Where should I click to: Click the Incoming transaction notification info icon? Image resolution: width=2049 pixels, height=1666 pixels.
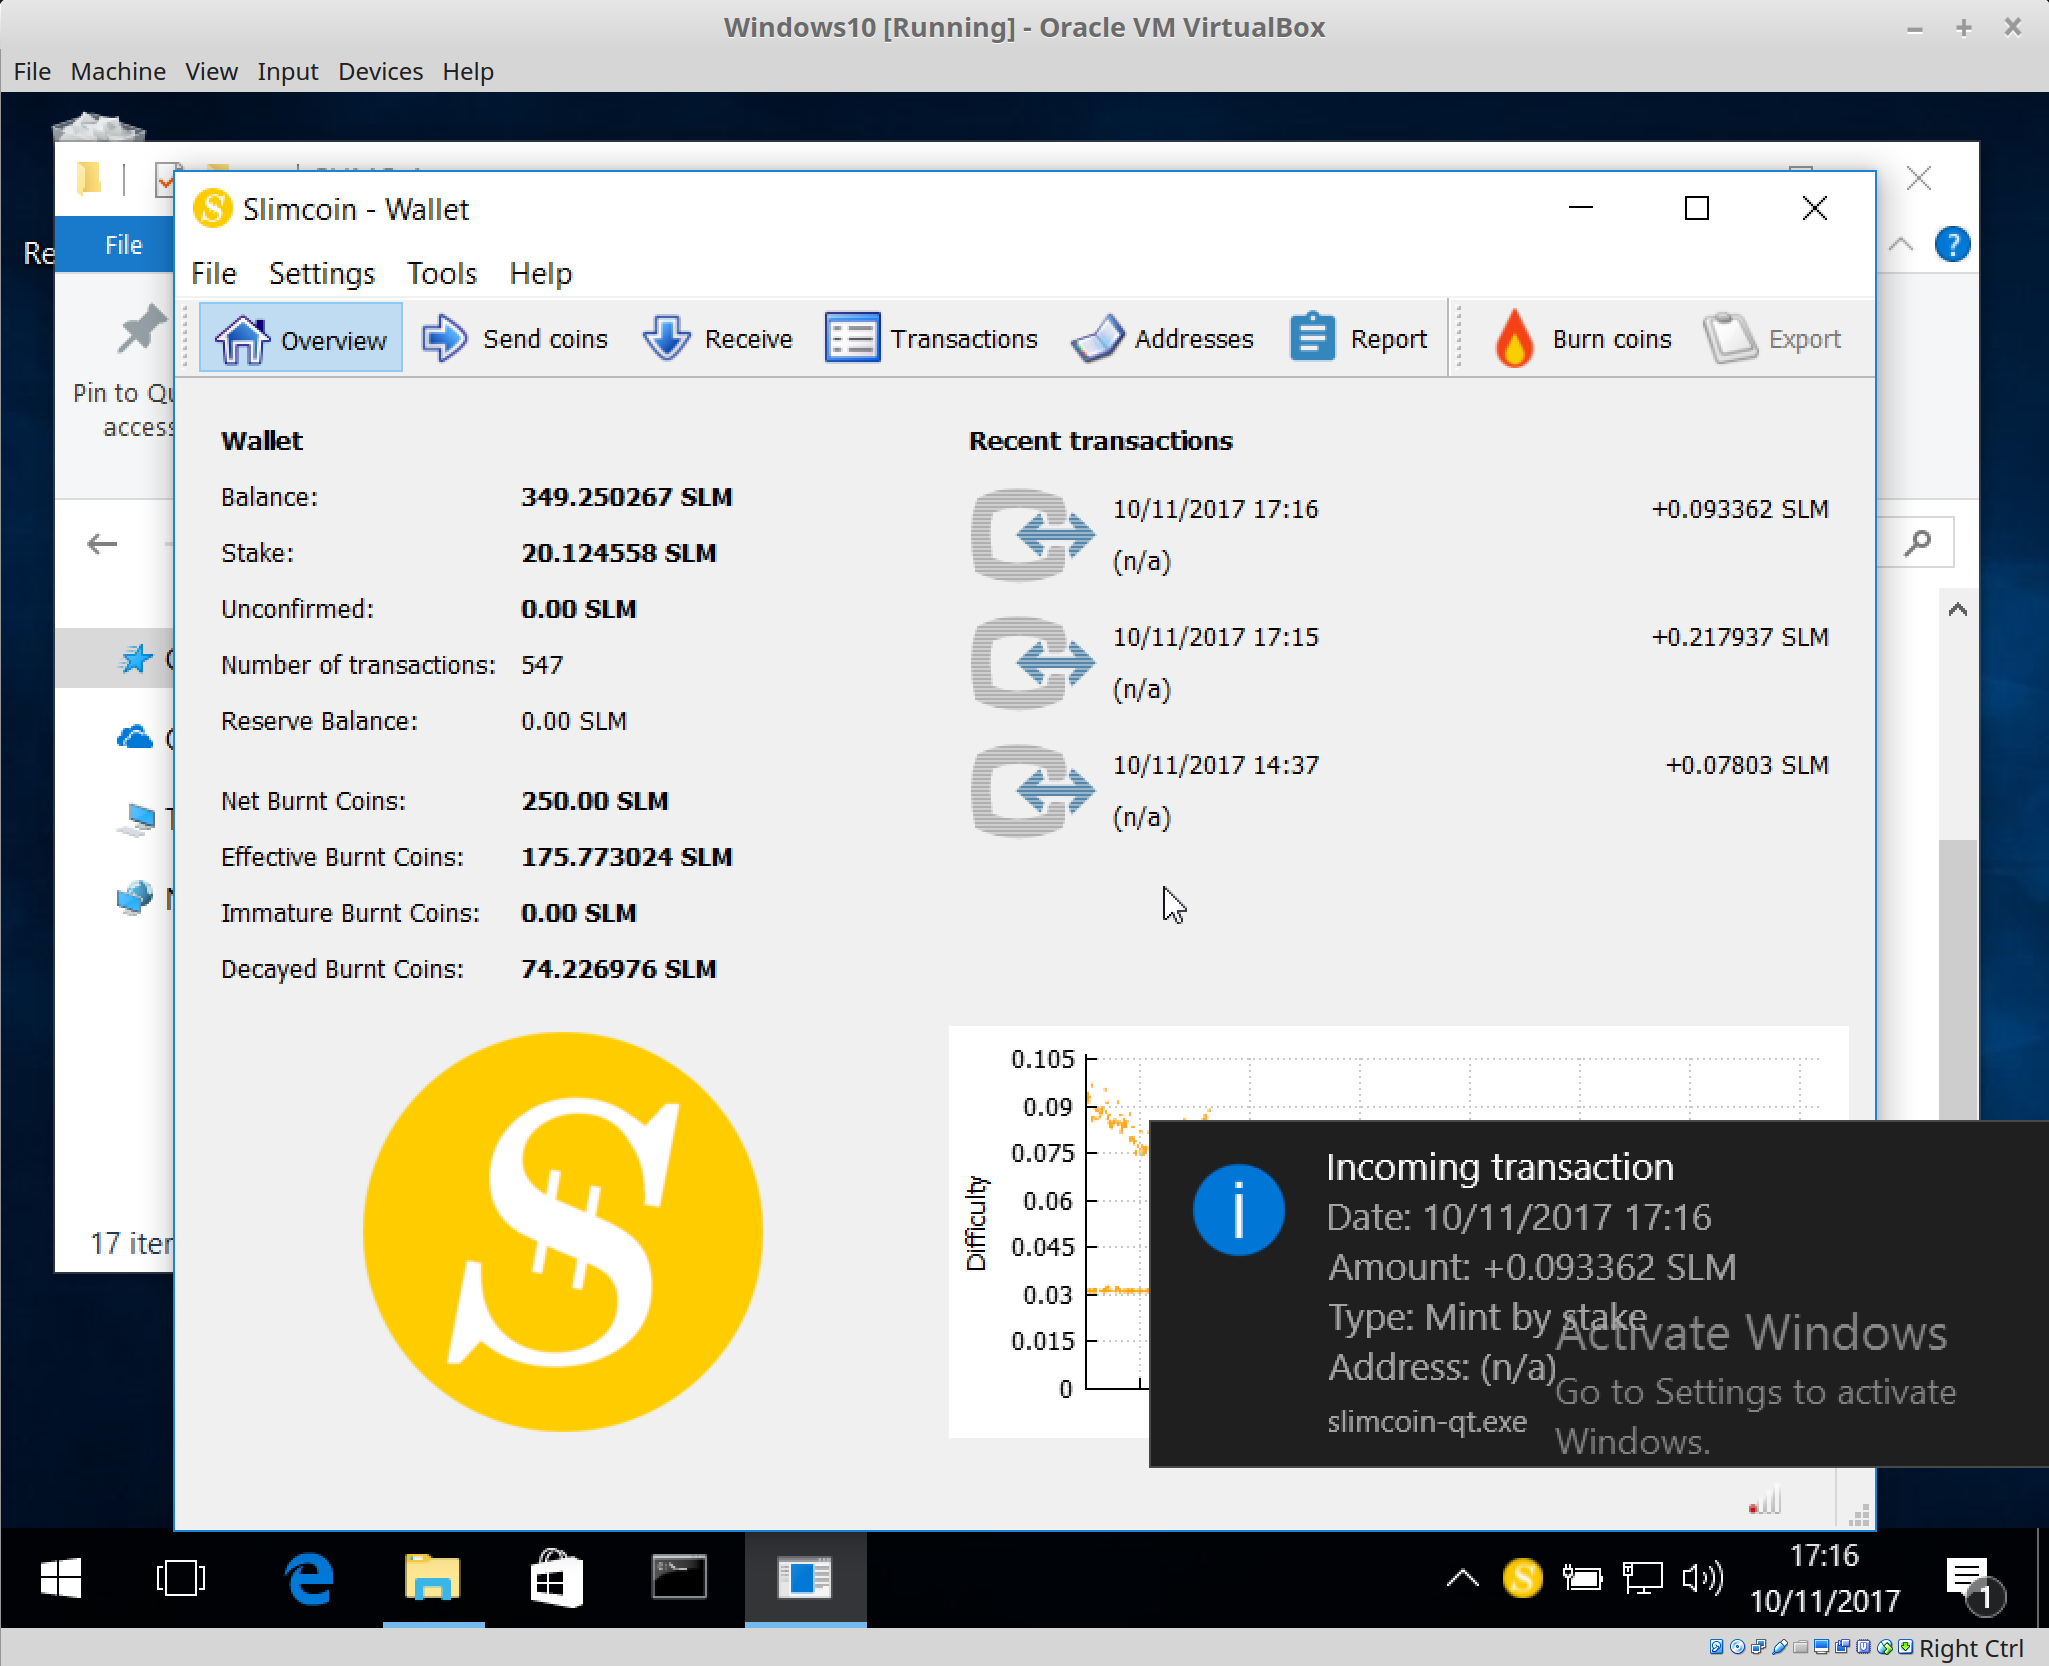click(1238, 1210)
